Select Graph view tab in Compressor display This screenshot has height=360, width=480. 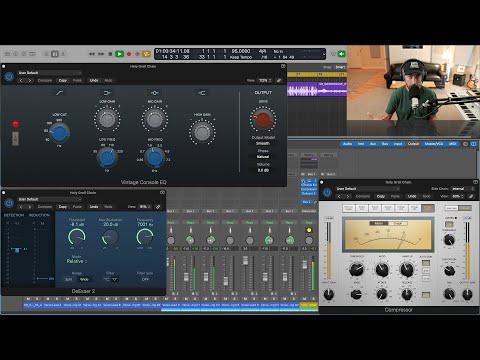coord(399,223)
